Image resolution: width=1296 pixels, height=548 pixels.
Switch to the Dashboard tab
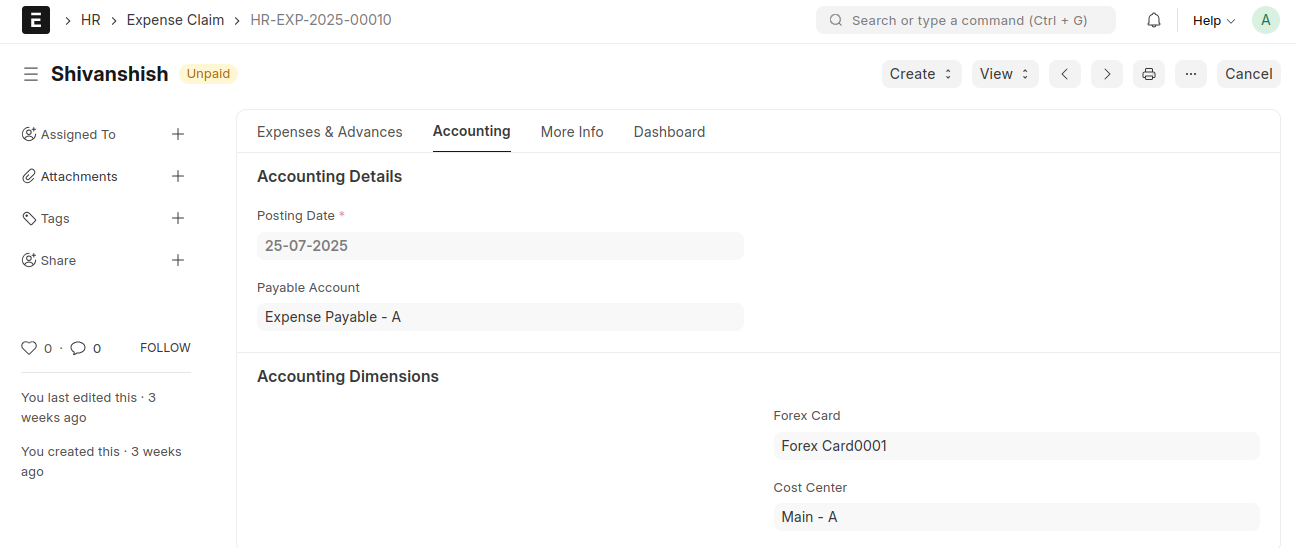click(669, 132)
